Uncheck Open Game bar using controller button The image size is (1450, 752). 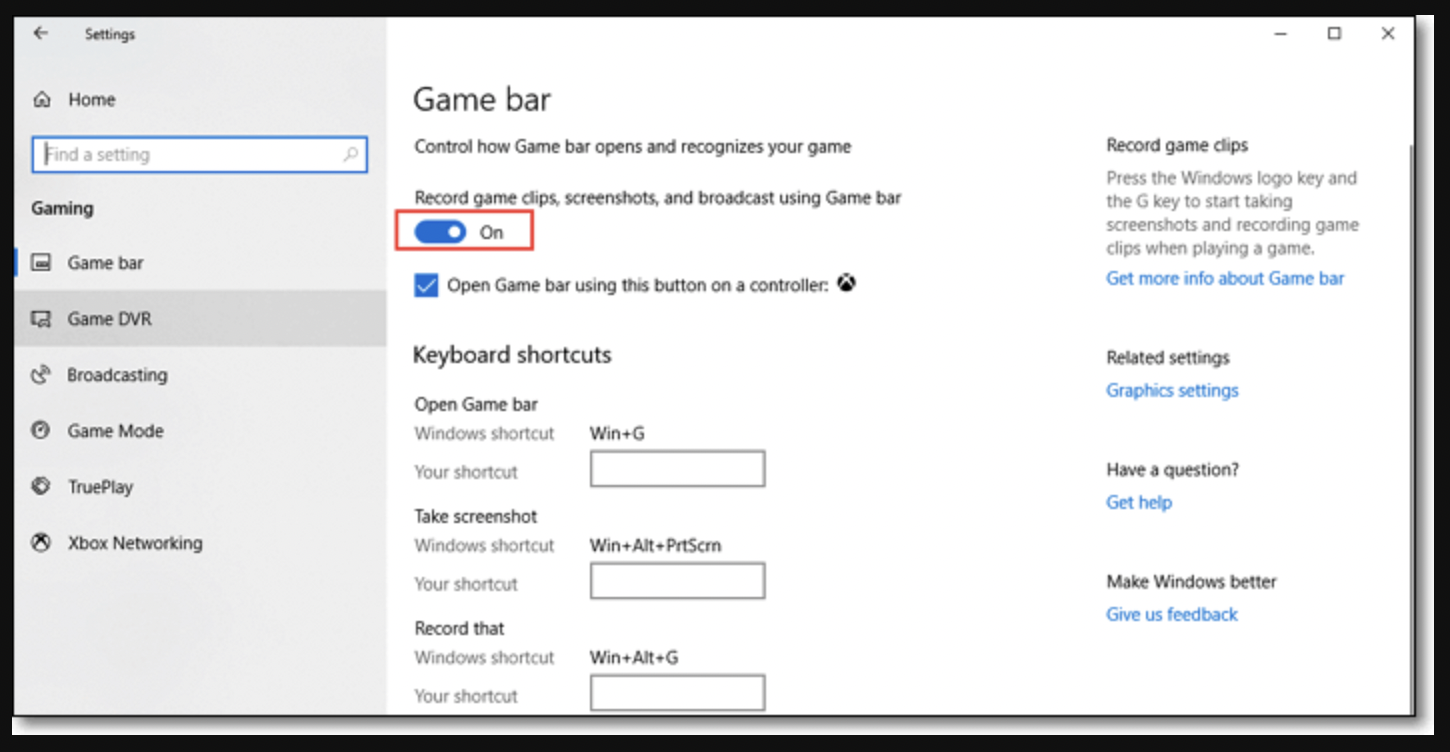(426, 286)
